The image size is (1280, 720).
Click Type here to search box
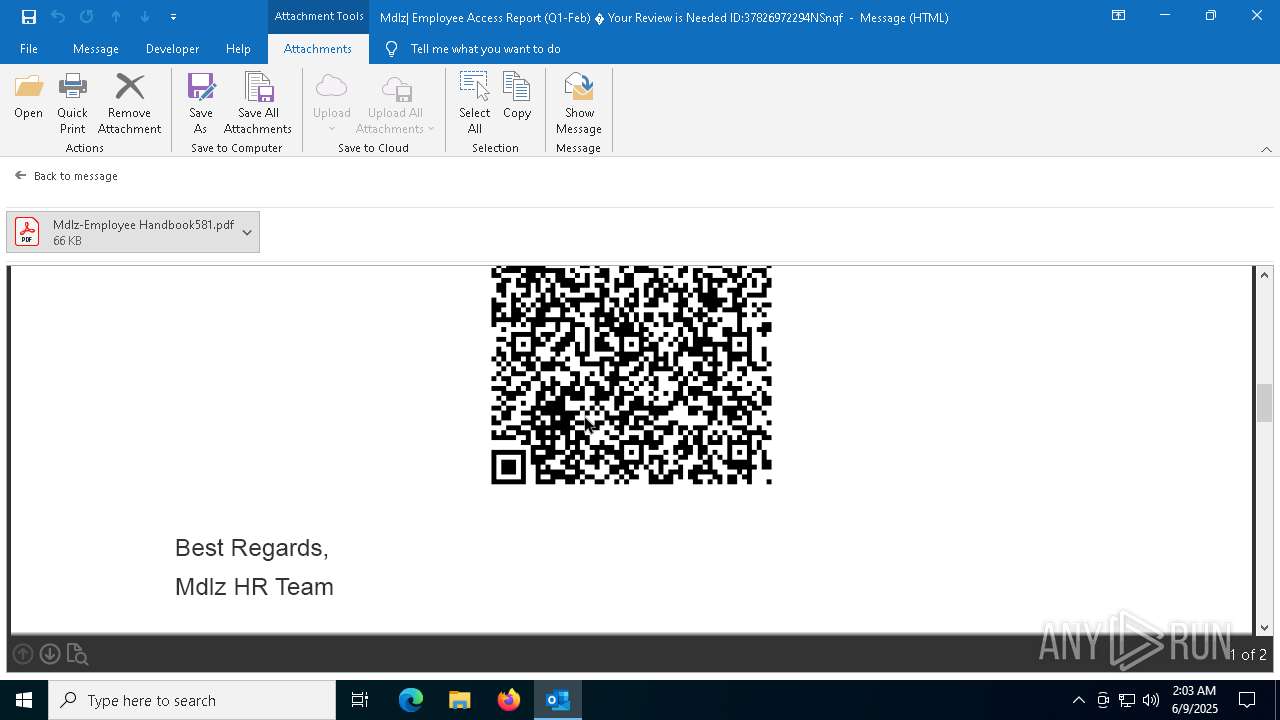pyautogui.click(x=192, y=700)
